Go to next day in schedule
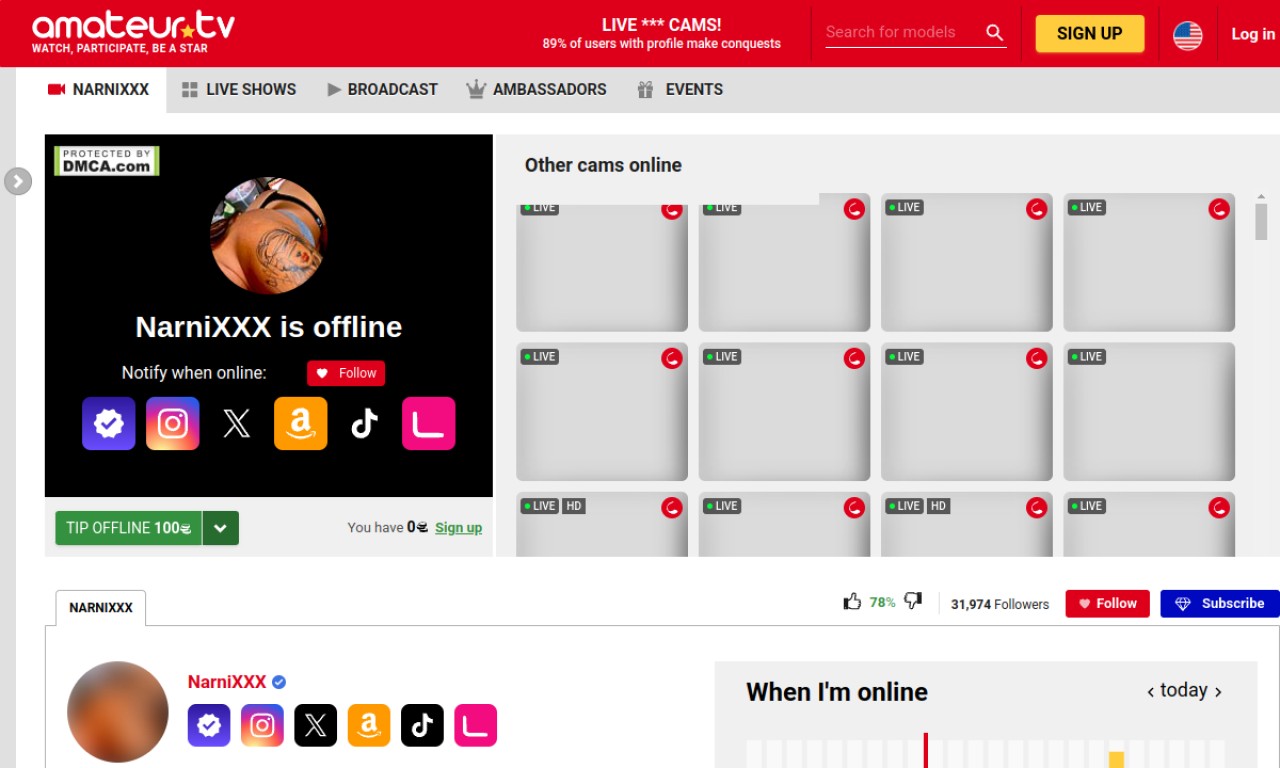The image size is (1280, 768). tap(1217, 691)
